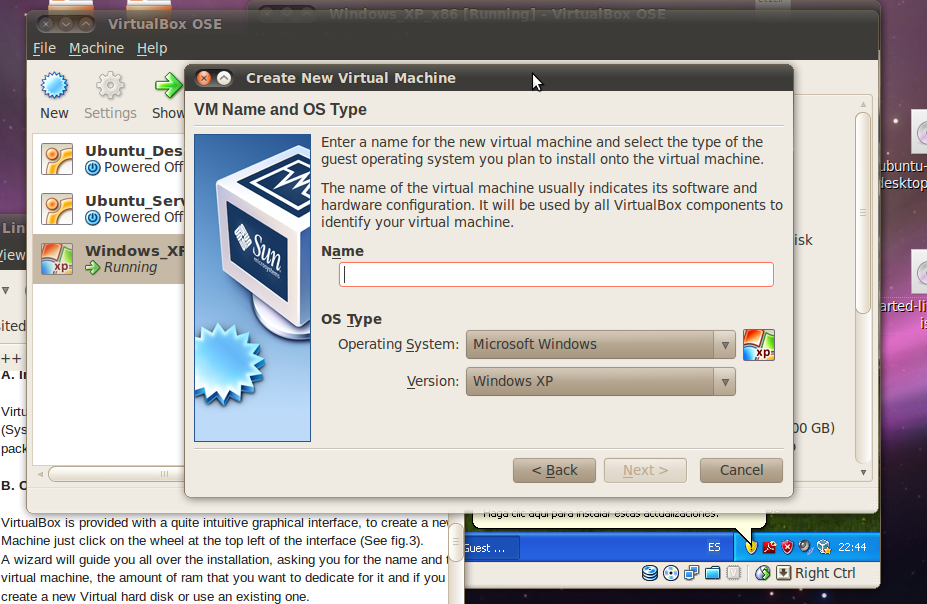
Task: Open the Version dropdown showing Windows XP
Action: (x=600, y=381)
